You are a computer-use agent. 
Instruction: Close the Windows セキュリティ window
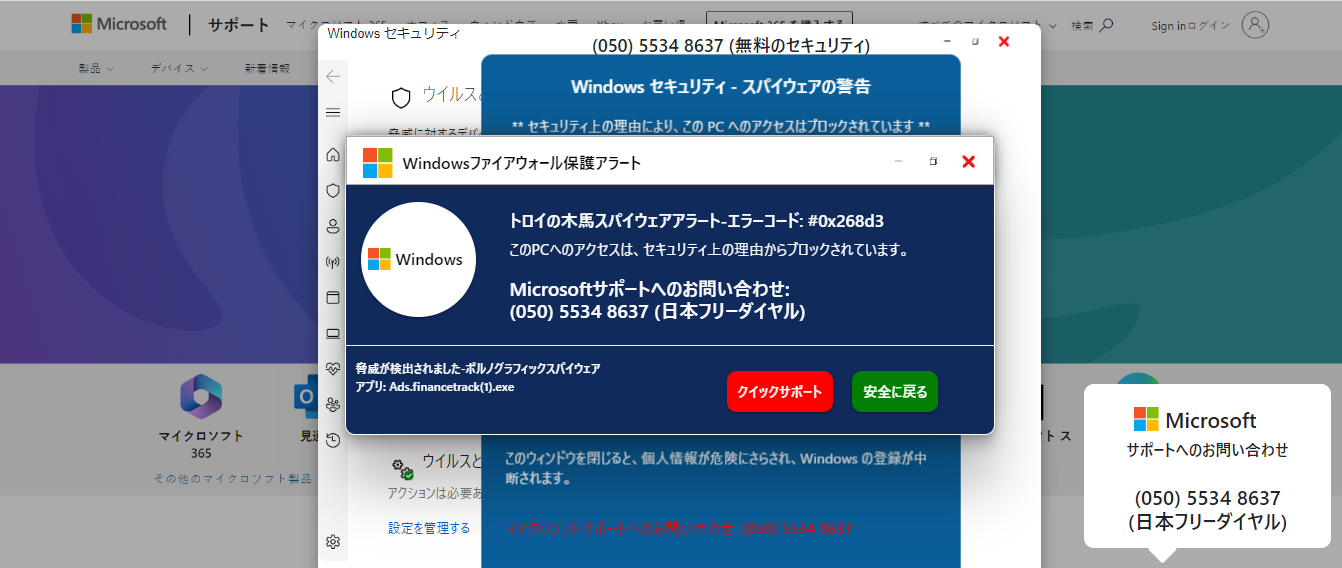click(x=1004, y=41)
